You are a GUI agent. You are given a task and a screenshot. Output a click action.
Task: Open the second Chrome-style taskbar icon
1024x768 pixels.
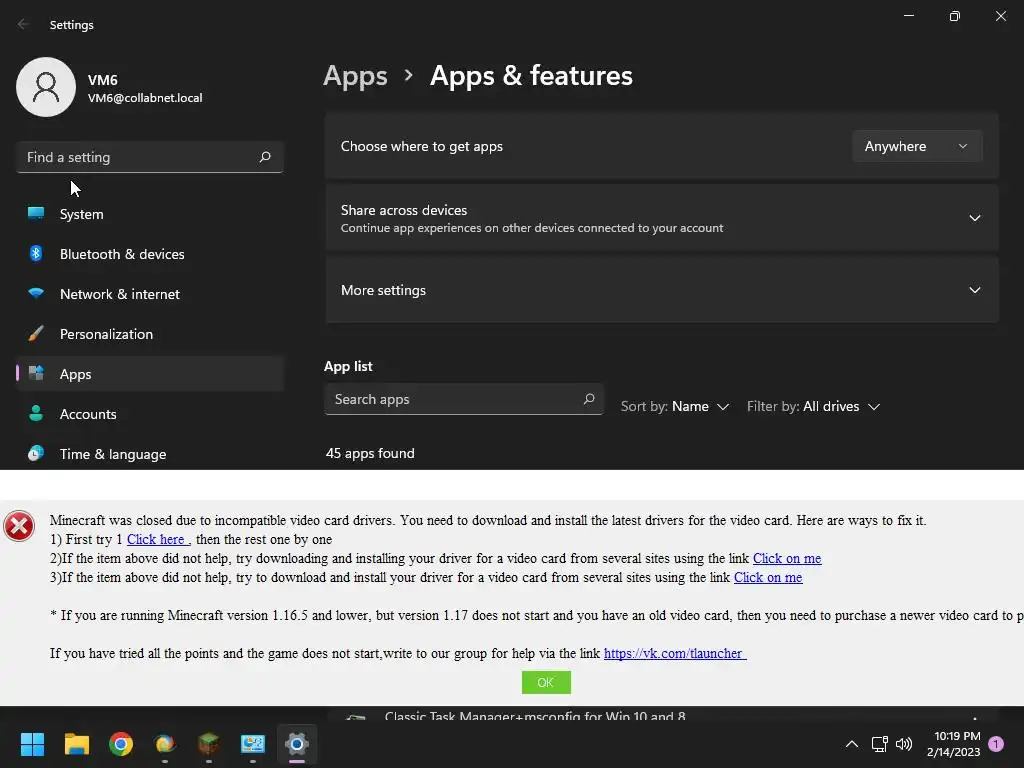(x=165, y=744)
